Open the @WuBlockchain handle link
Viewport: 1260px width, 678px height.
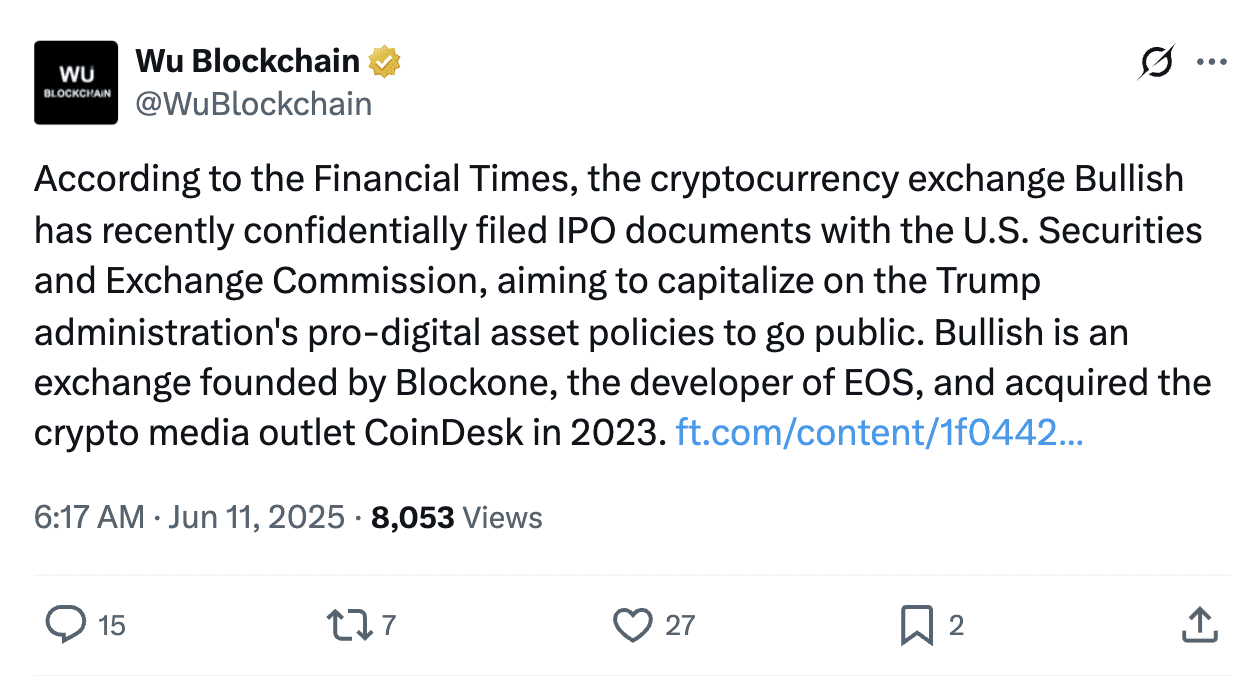[x=253, y=104]
